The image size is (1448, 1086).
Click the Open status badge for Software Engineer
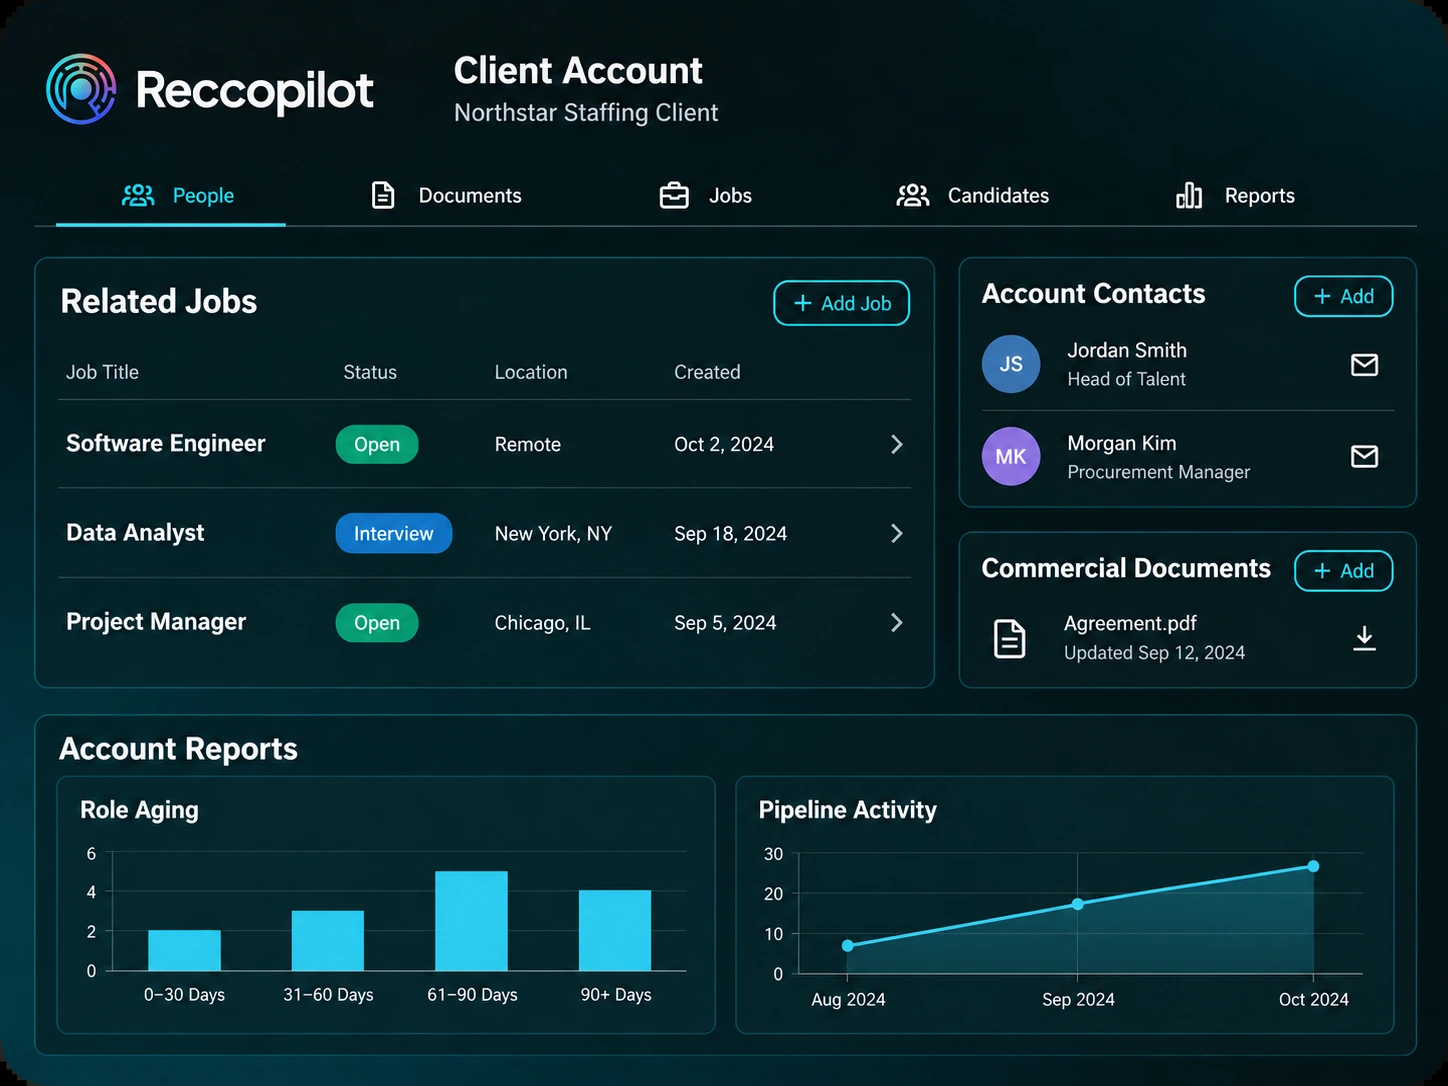pos(377,444)
